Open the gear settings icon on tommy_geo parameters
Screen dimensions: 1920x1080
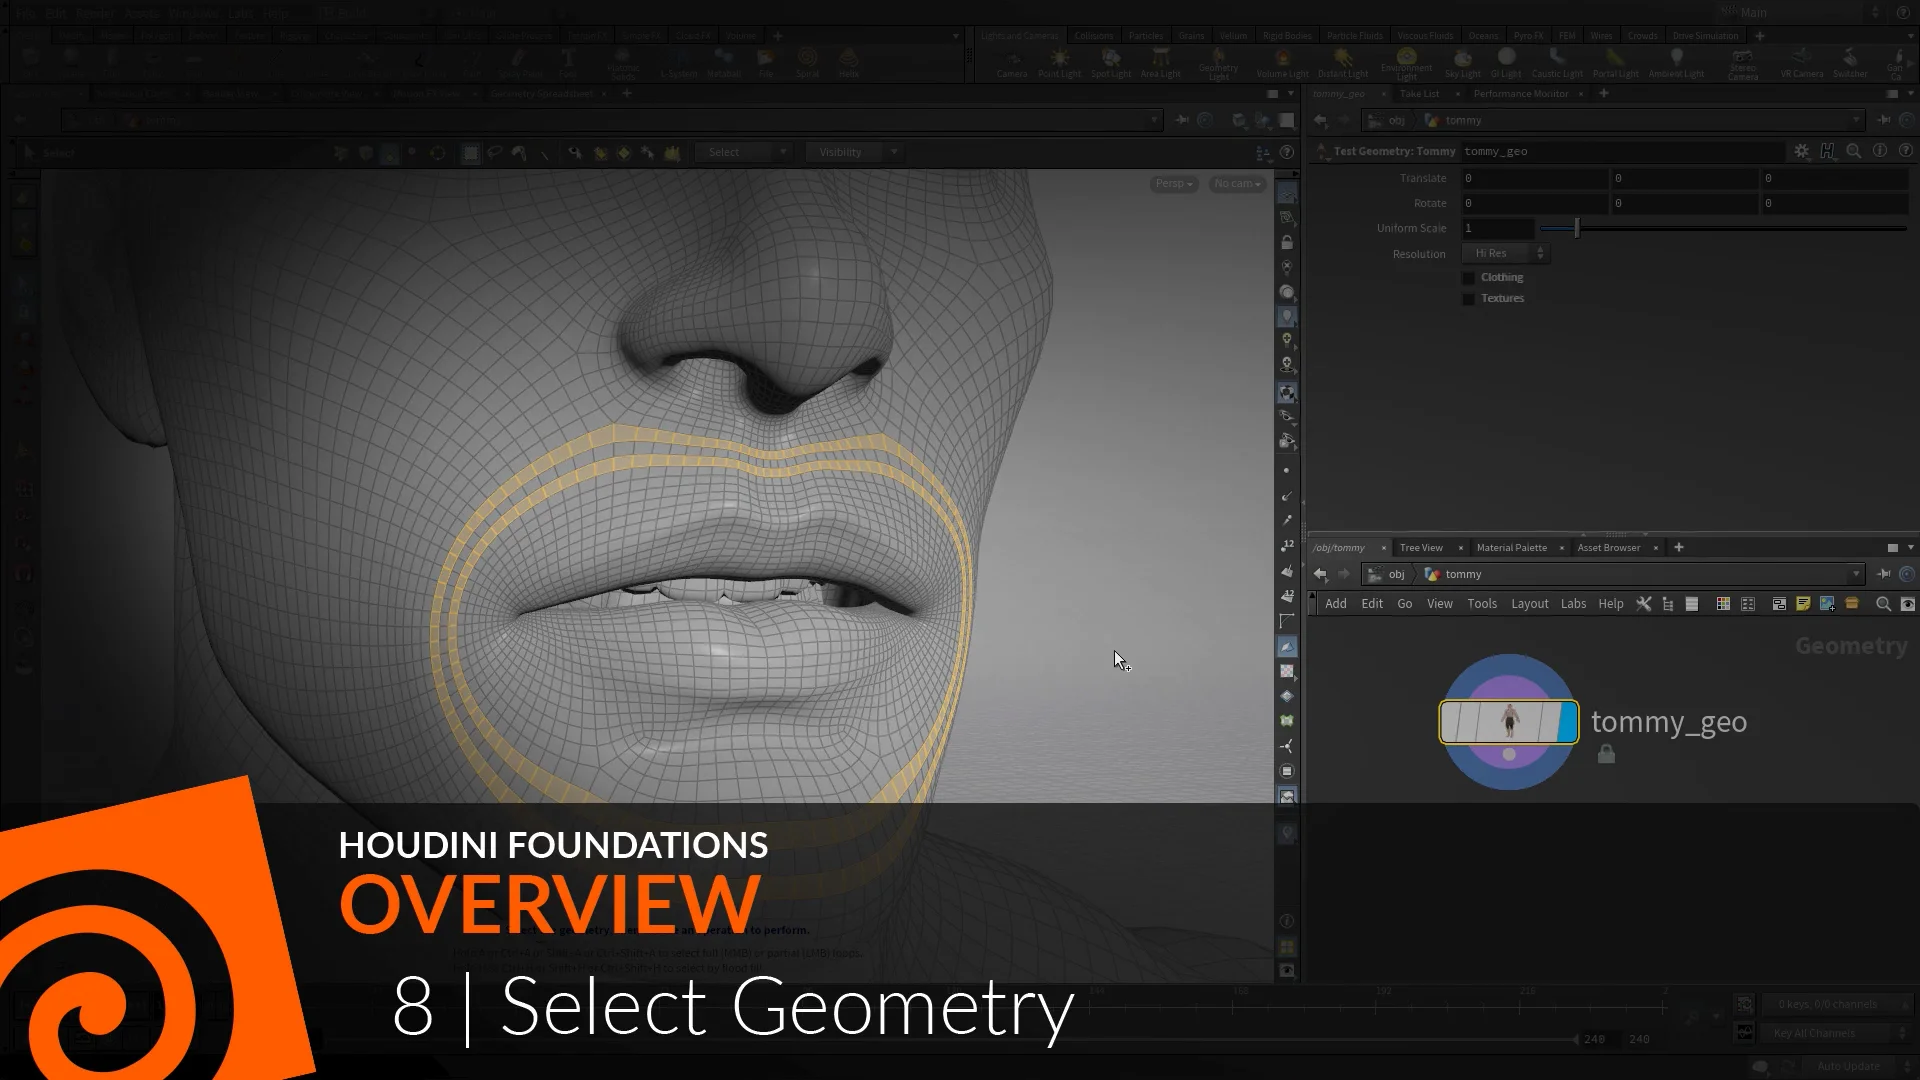point(1802,151)
